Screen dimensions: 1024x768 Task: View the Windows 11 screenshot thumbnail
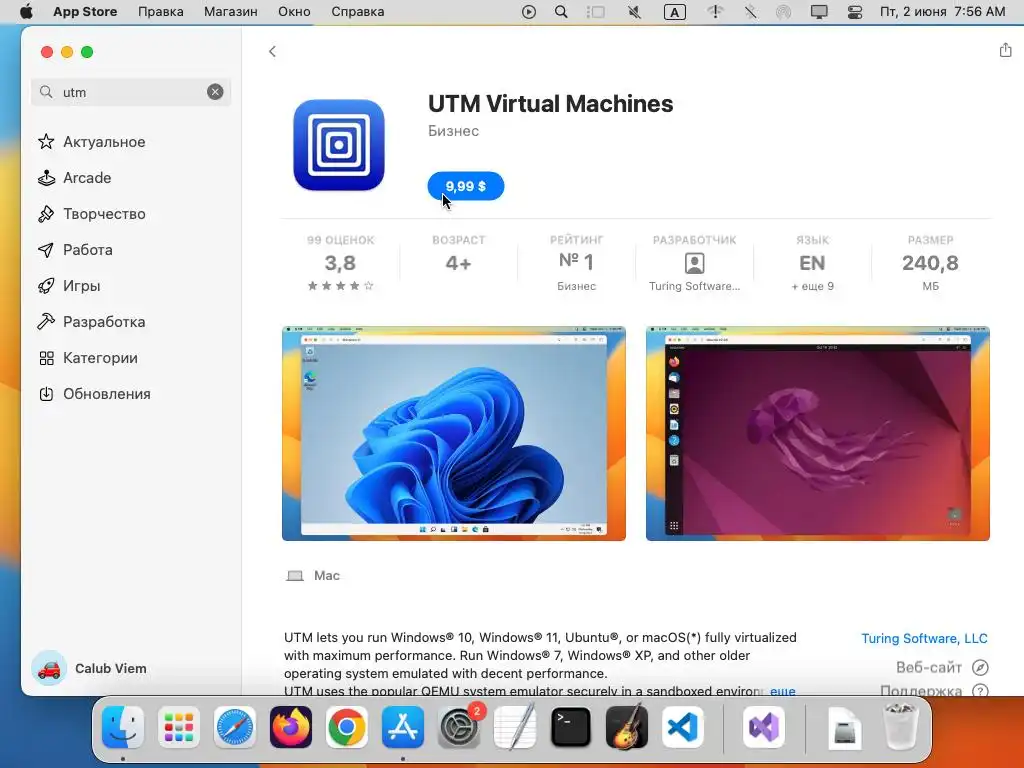pos(454,434)
